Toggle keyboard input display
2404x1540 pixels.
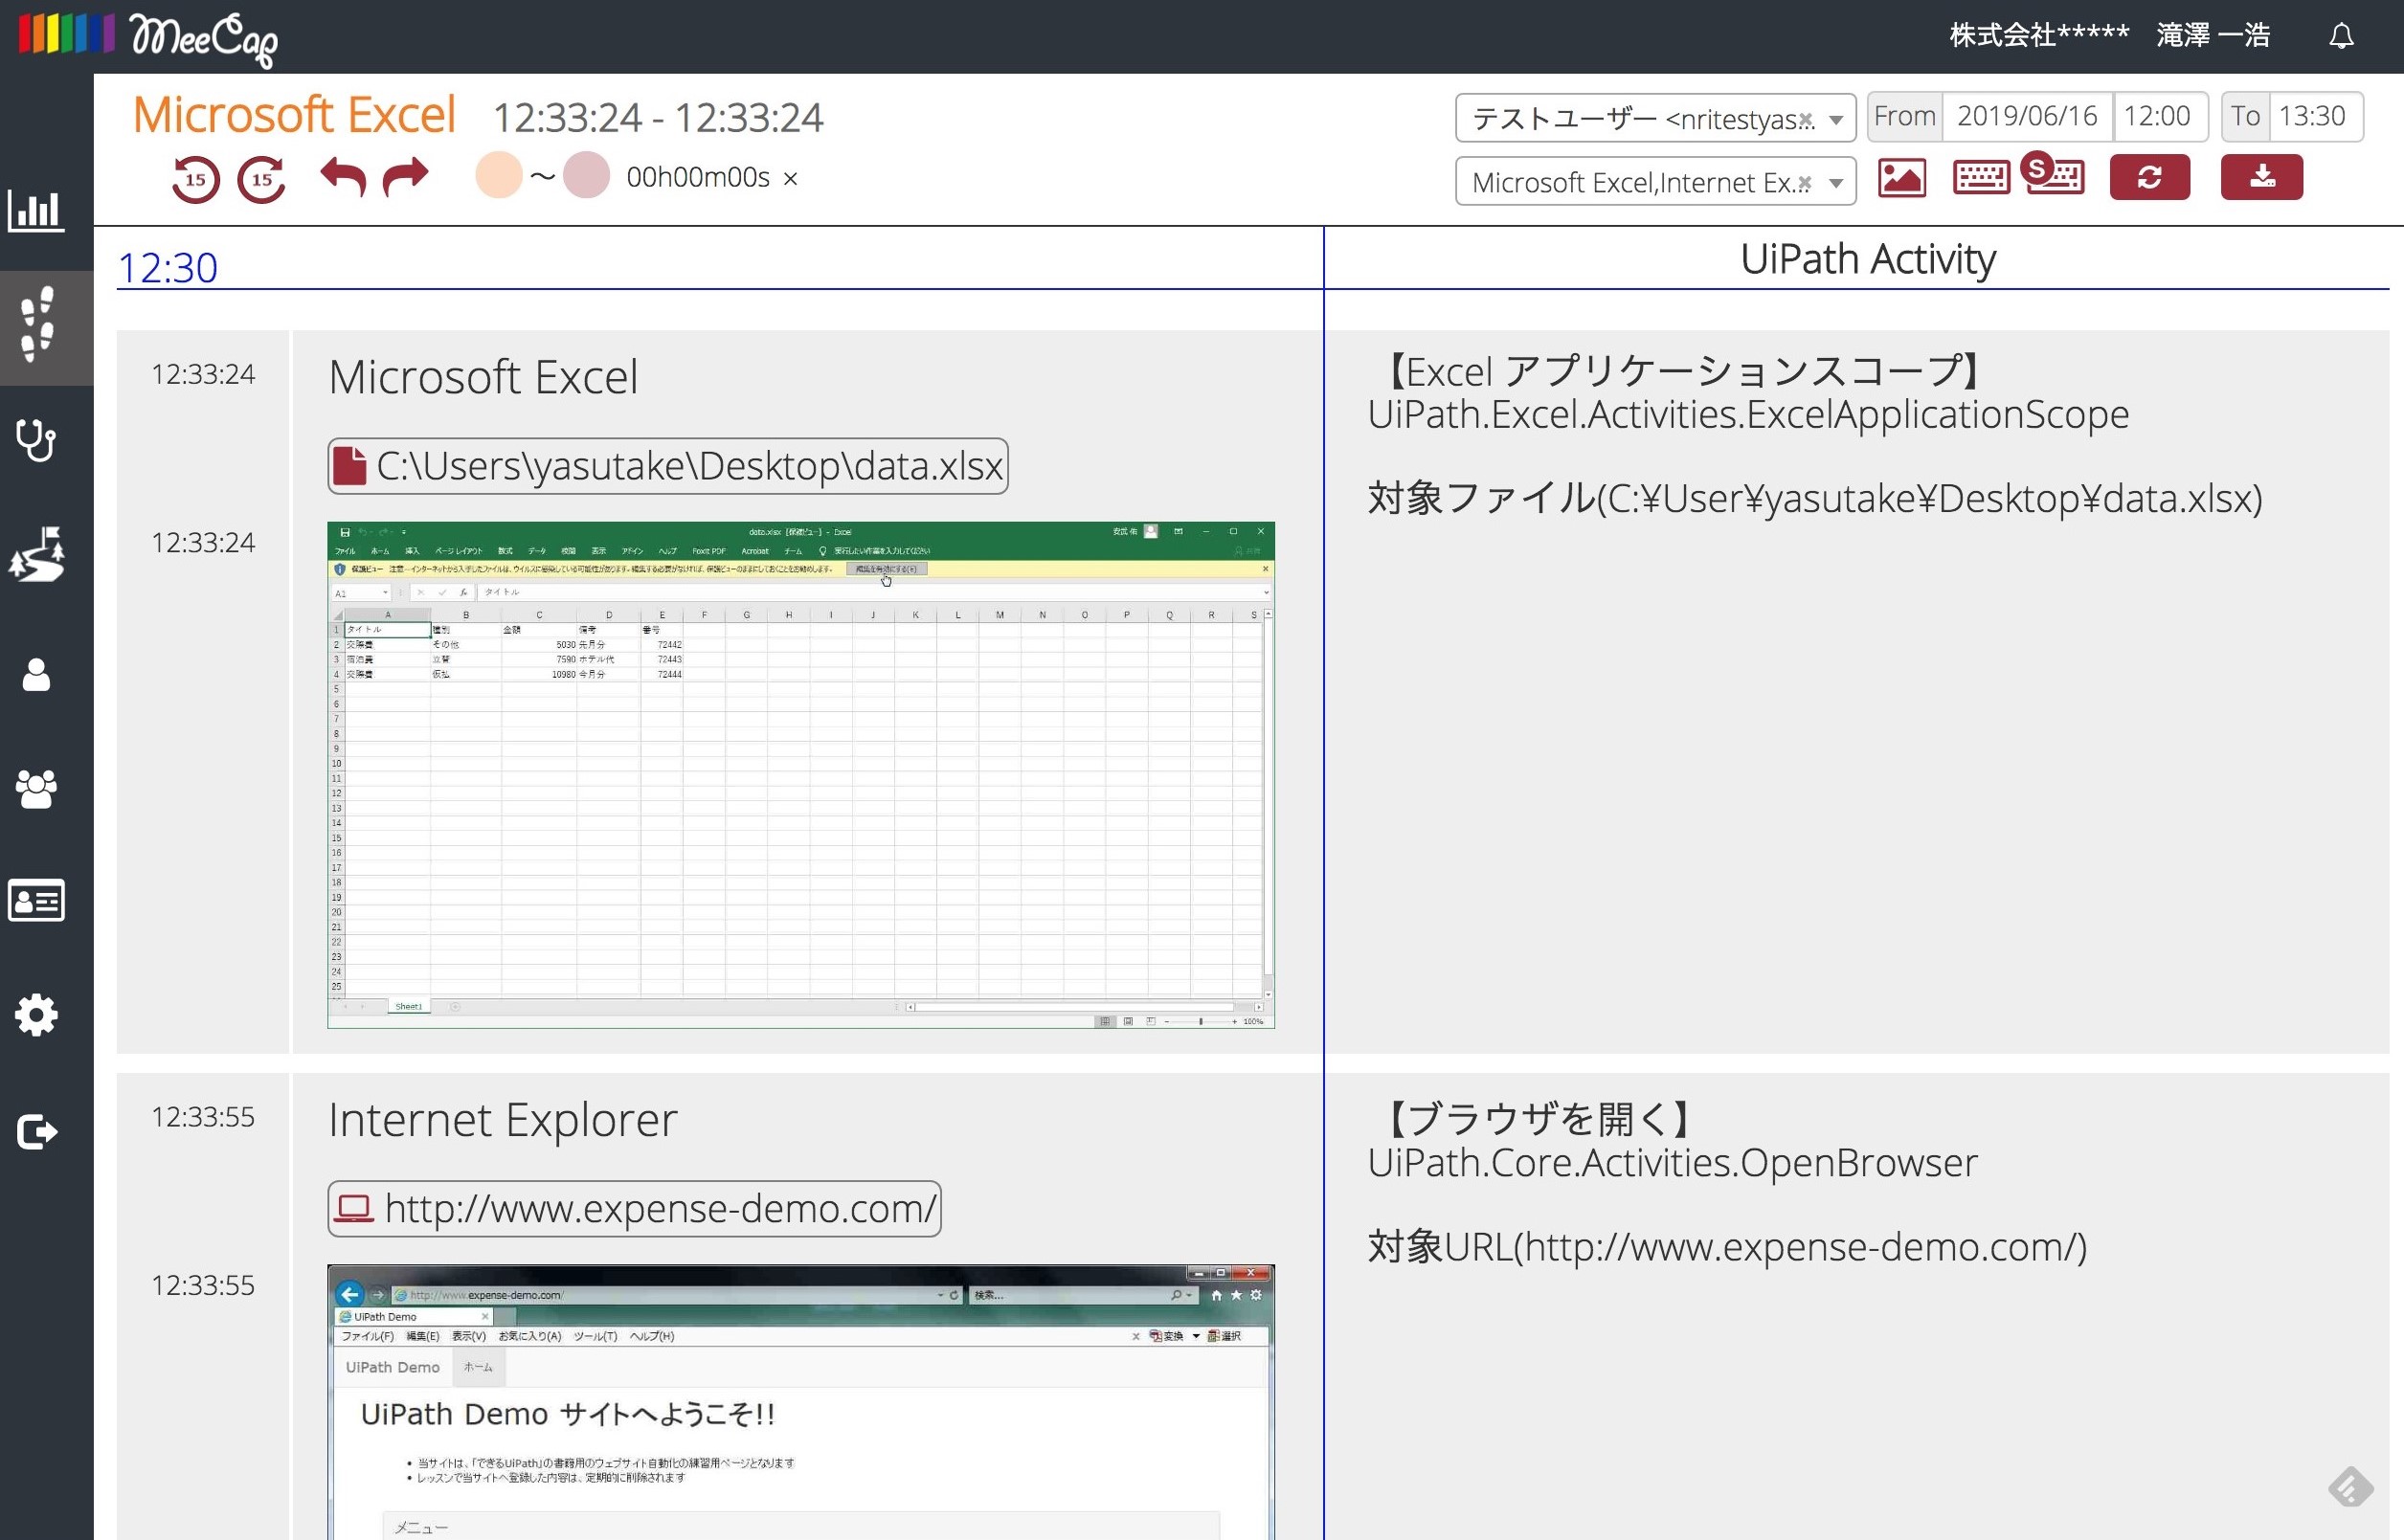1981,178
